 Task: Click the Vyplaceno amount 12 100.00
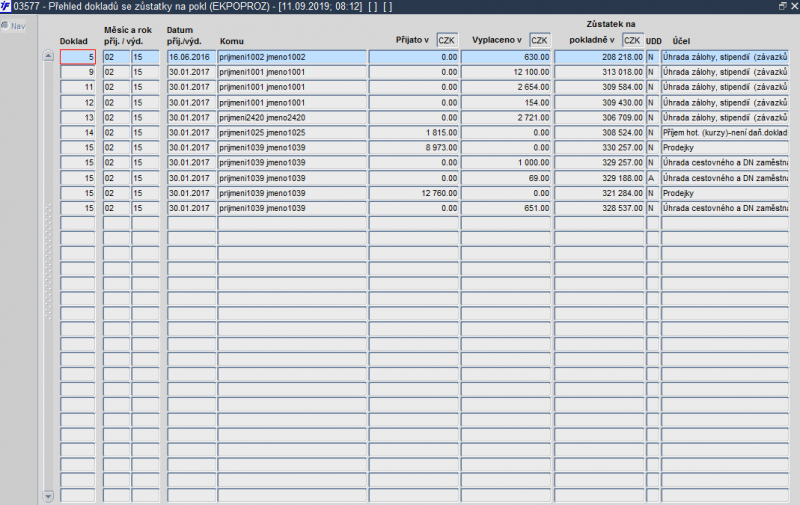pos(506,72)
